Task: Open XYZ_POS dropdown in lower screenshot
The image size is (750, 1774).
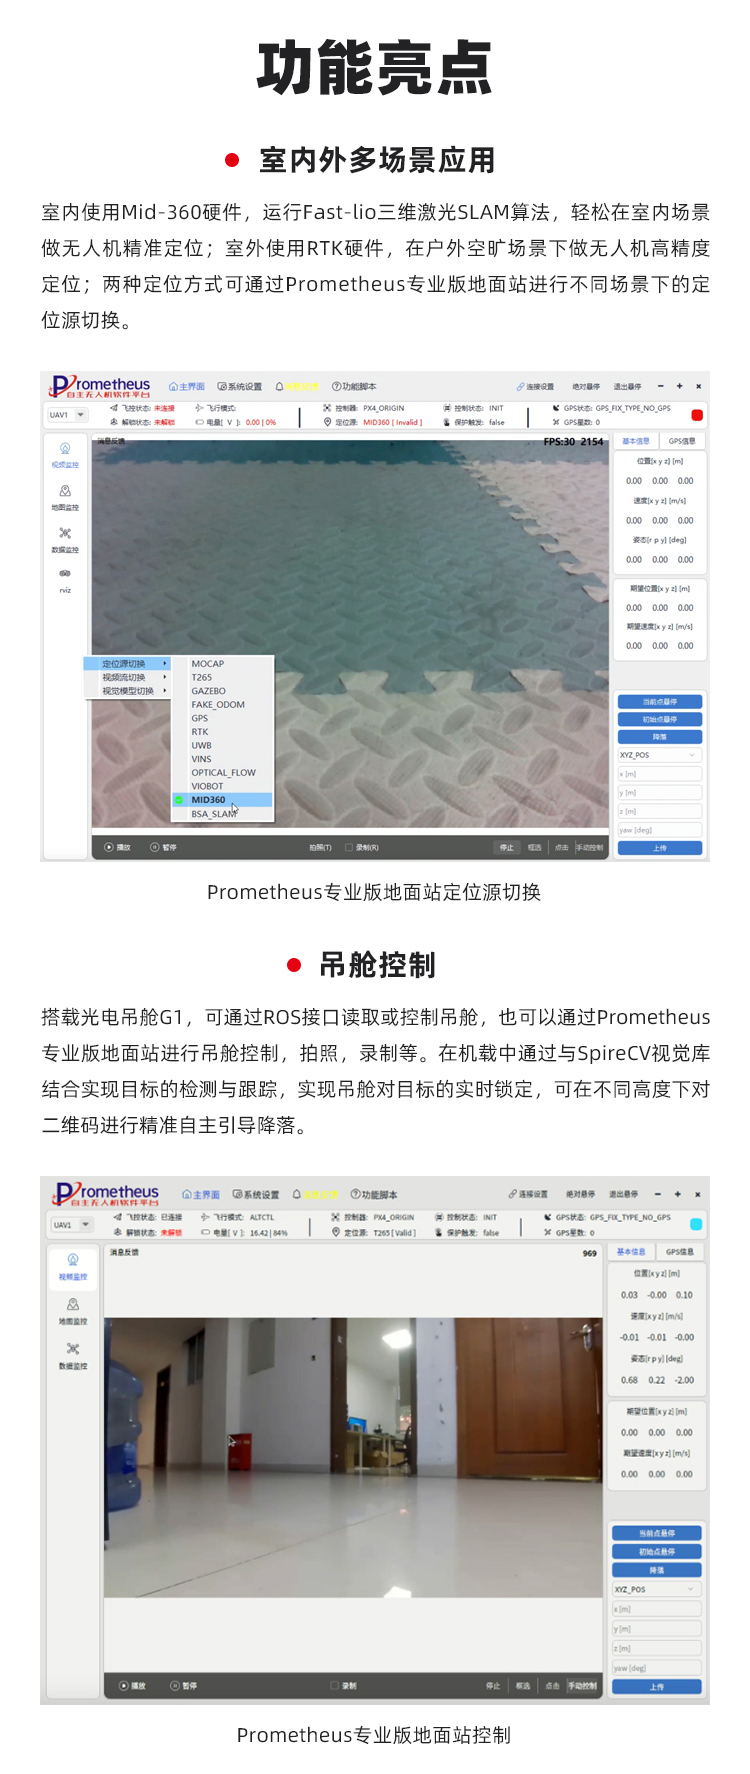Action: point(656,1589)
